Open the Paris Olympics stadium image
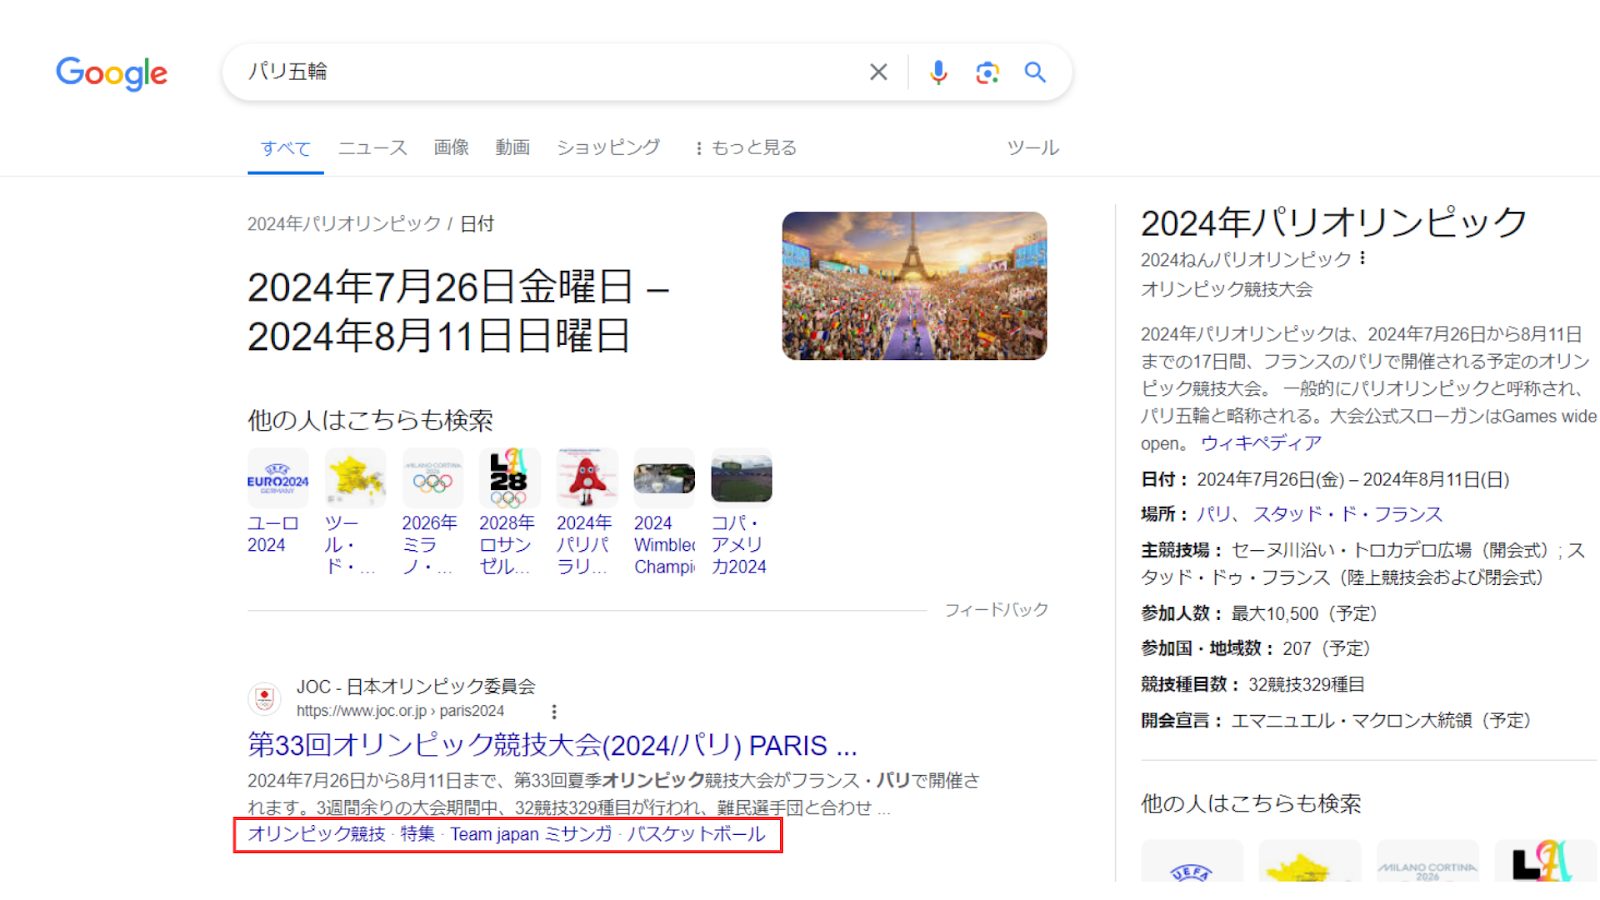The width and height of the screenshot is (1600, 900). (x=914, y=285)
